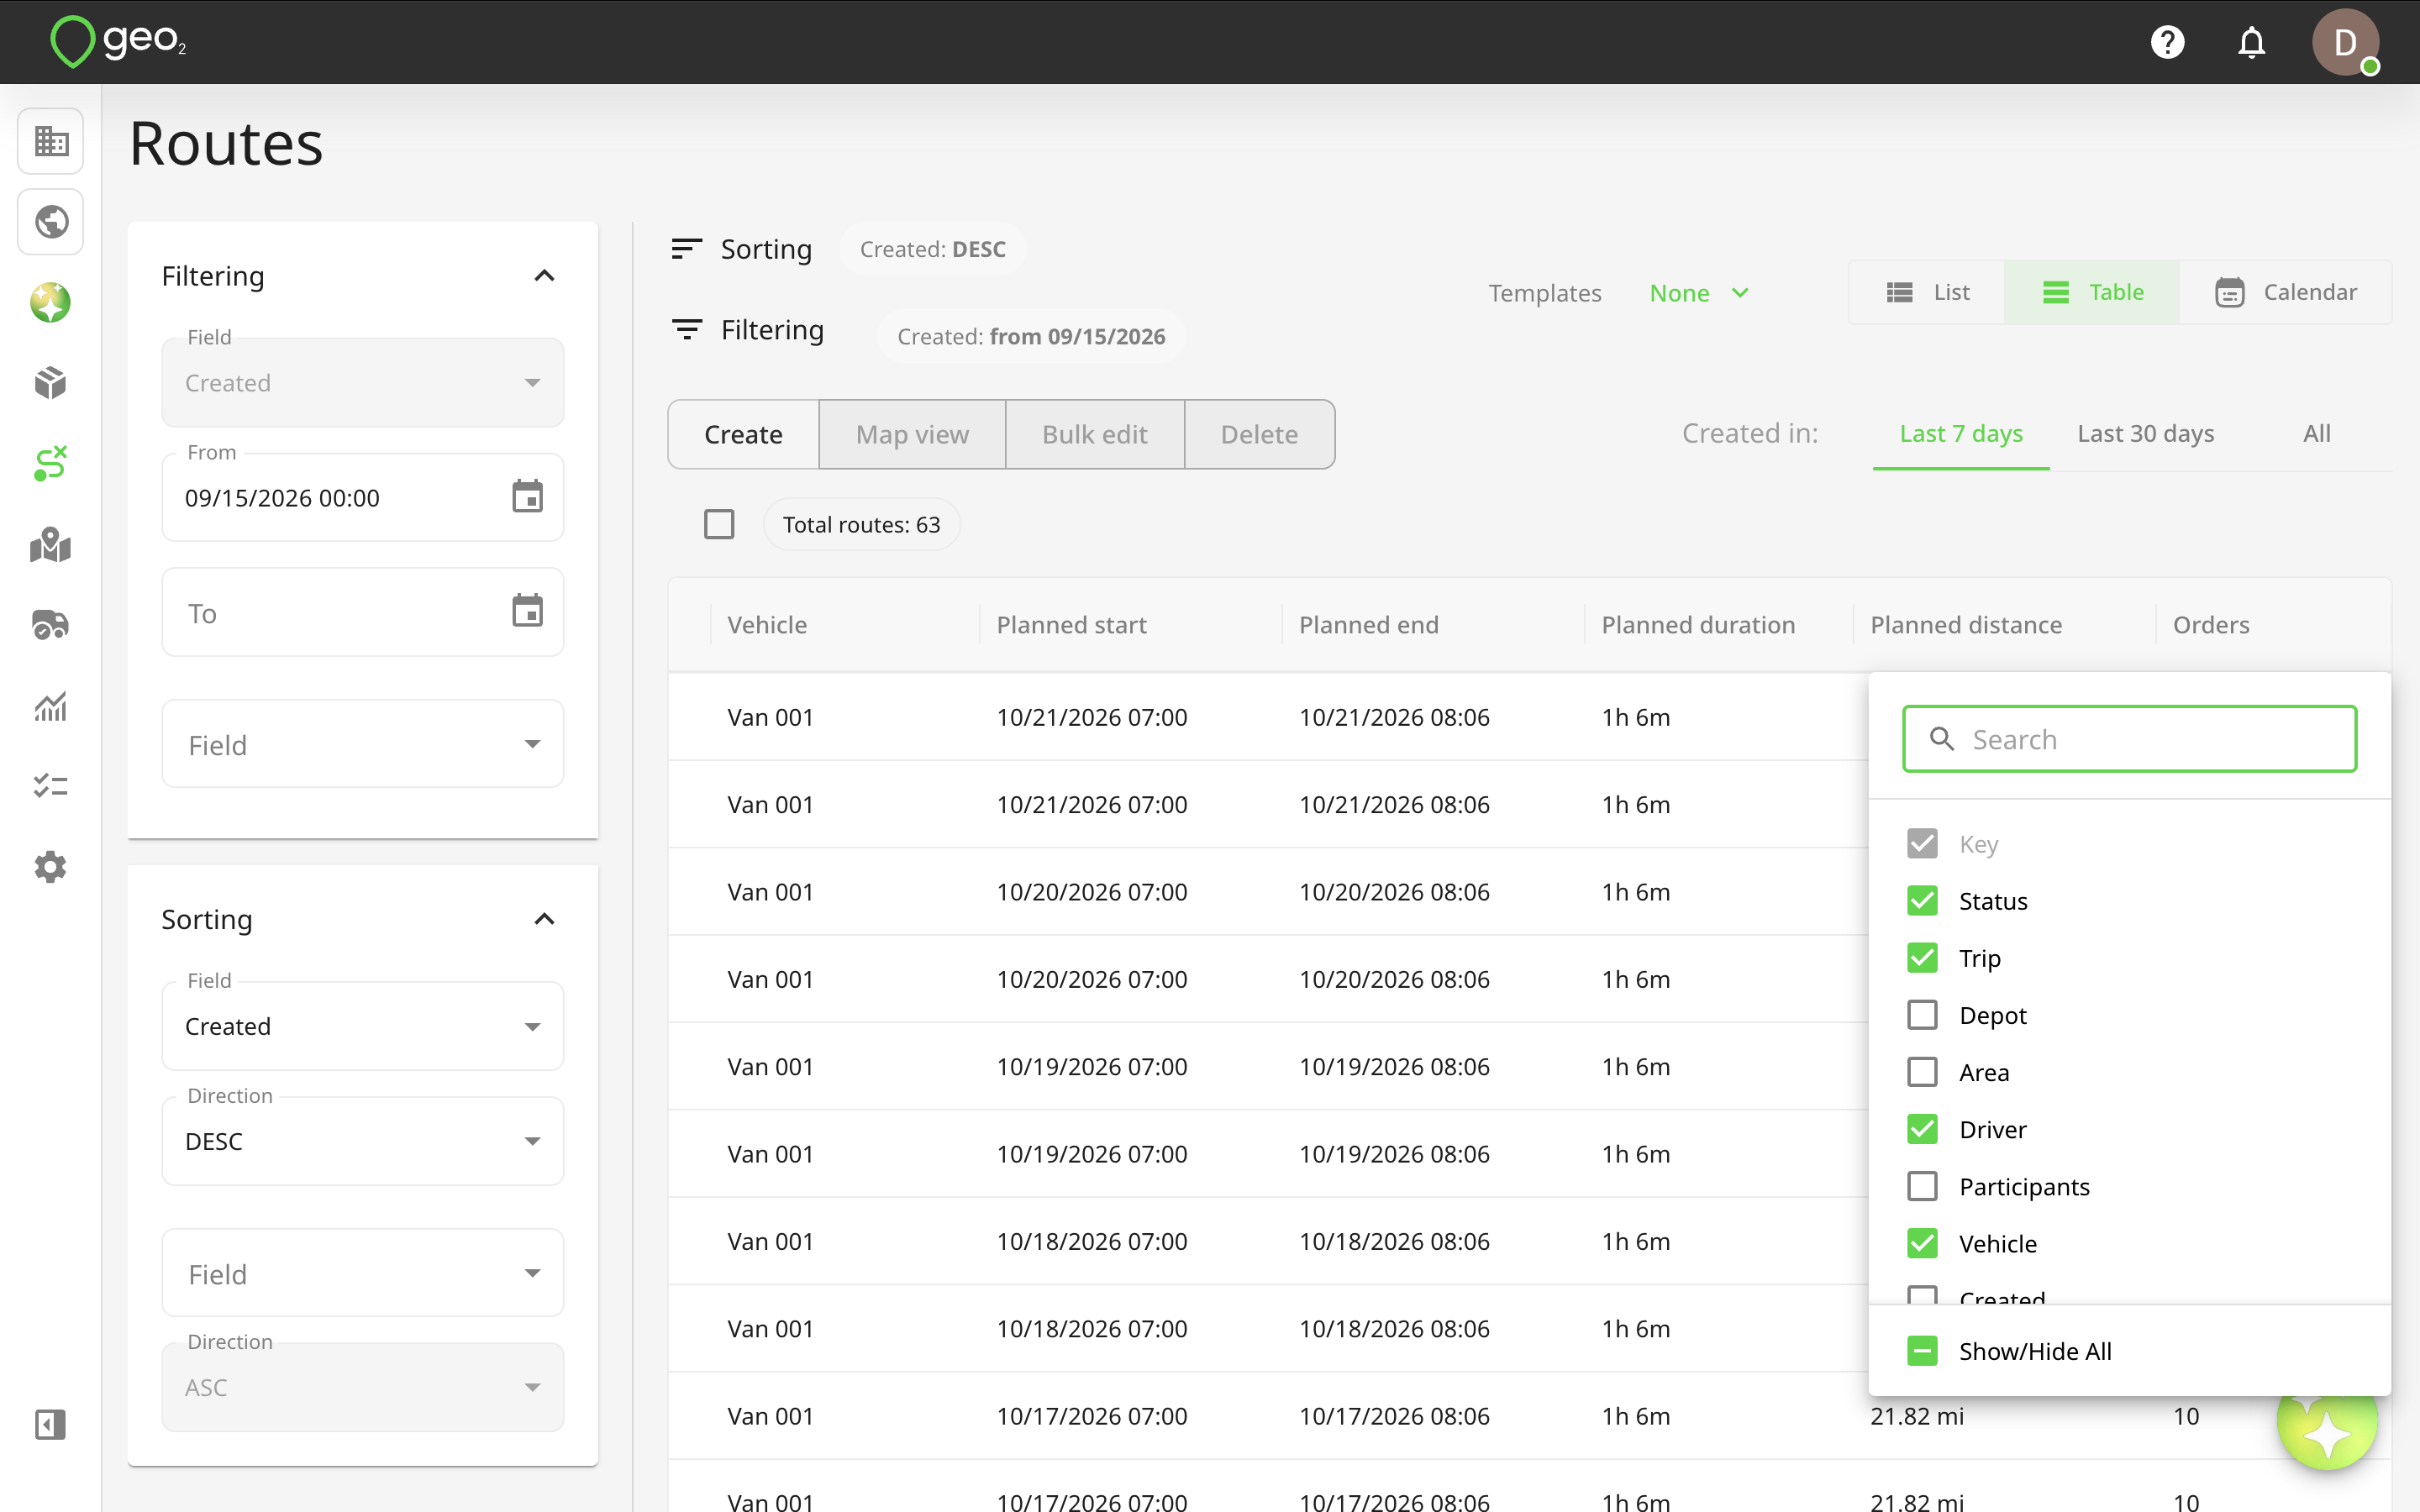Open the truck vehicles sidebar icon
The width and height of the screenshot is (2420, 1512).
click(x=51, y=625)
